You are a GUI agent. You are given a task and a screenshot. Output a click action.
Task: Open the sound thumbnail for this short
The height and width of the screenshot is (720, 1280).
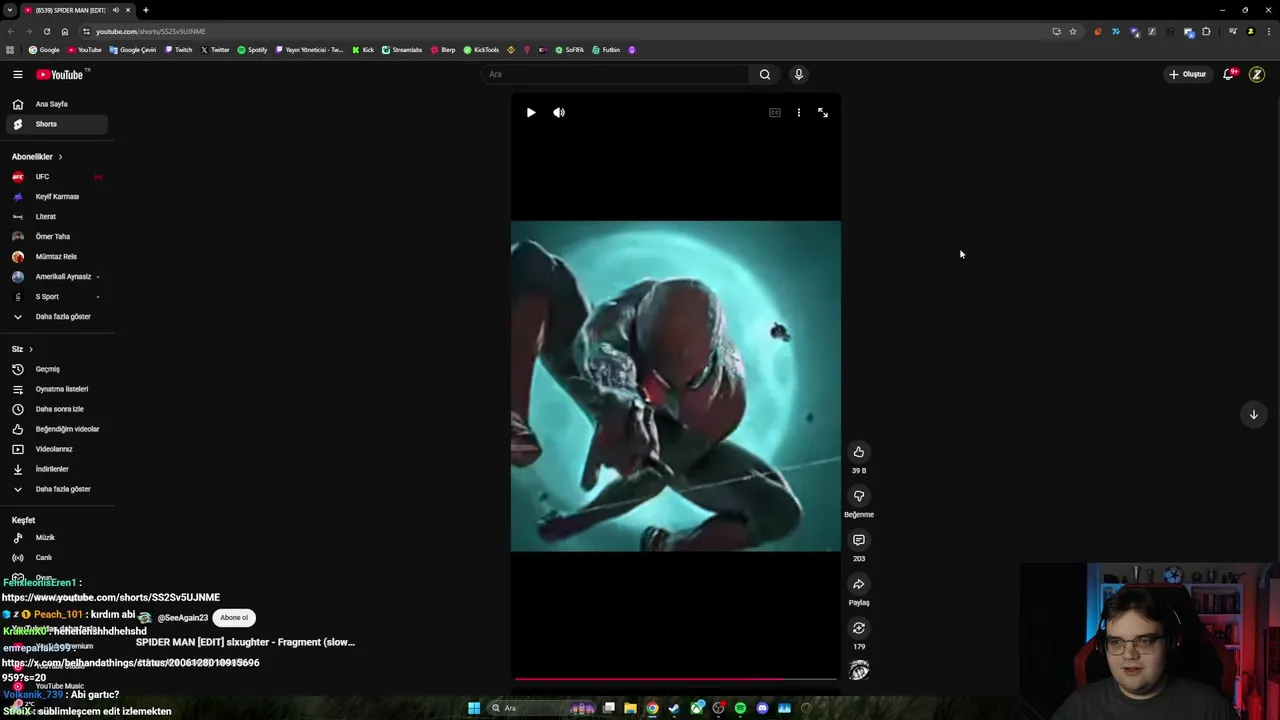click(x=859, y=670)
